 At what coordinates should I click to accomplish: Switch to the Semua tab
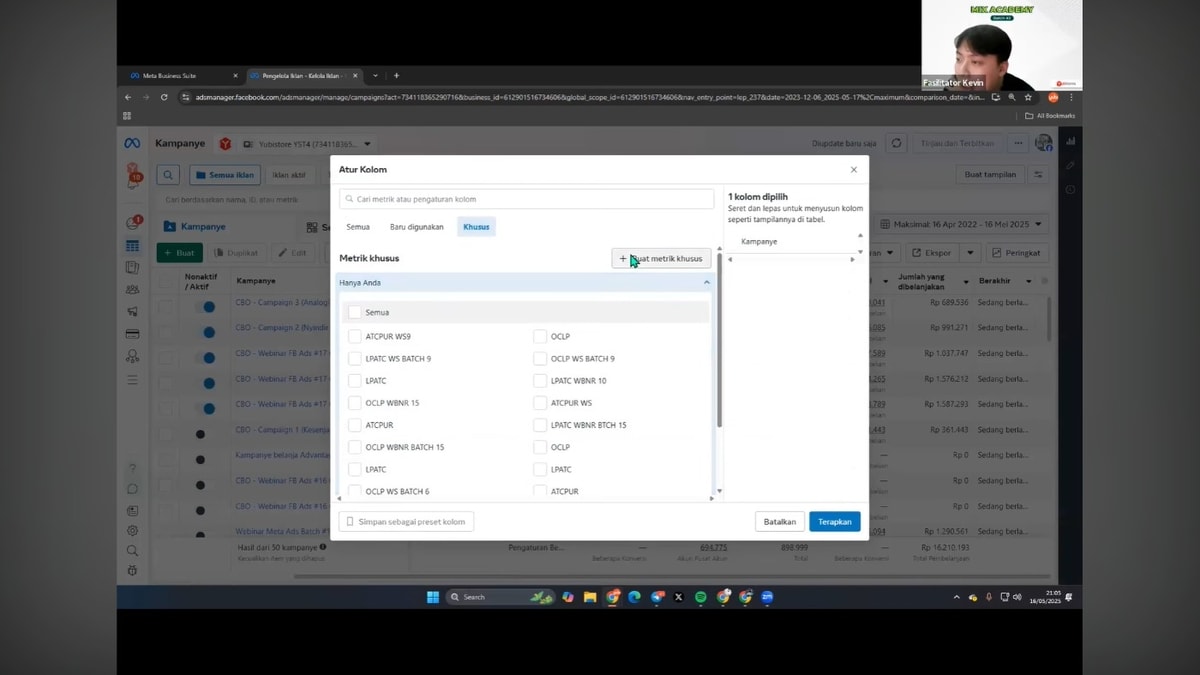coord(358,227)
